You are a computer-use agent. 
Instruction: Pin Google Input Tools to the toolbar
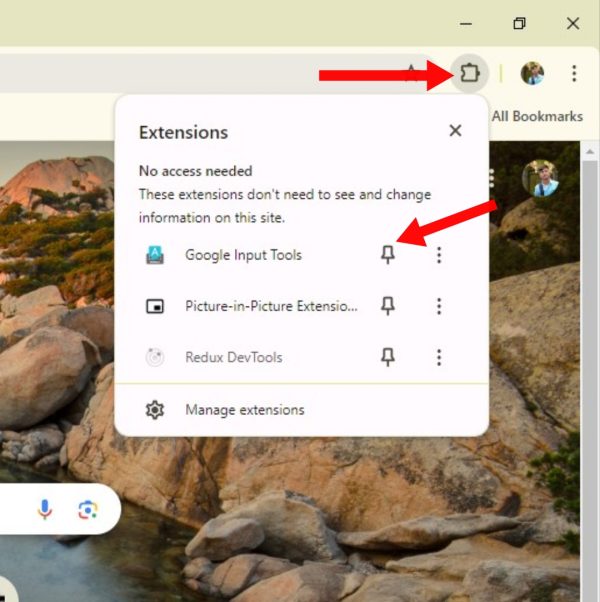click(x=388, y=255)
